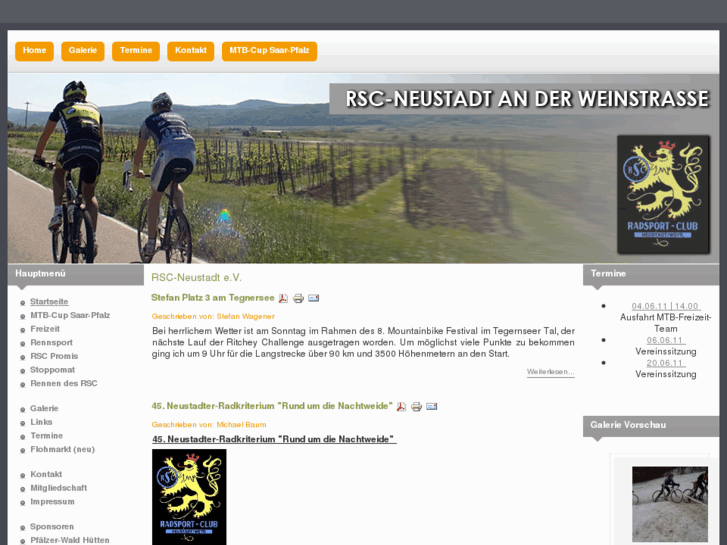The height and width of the screenshot is (545, 727).
Task: Open PDF icon for Stefan Platz 3 article
Action: click(x=283, y=298)
